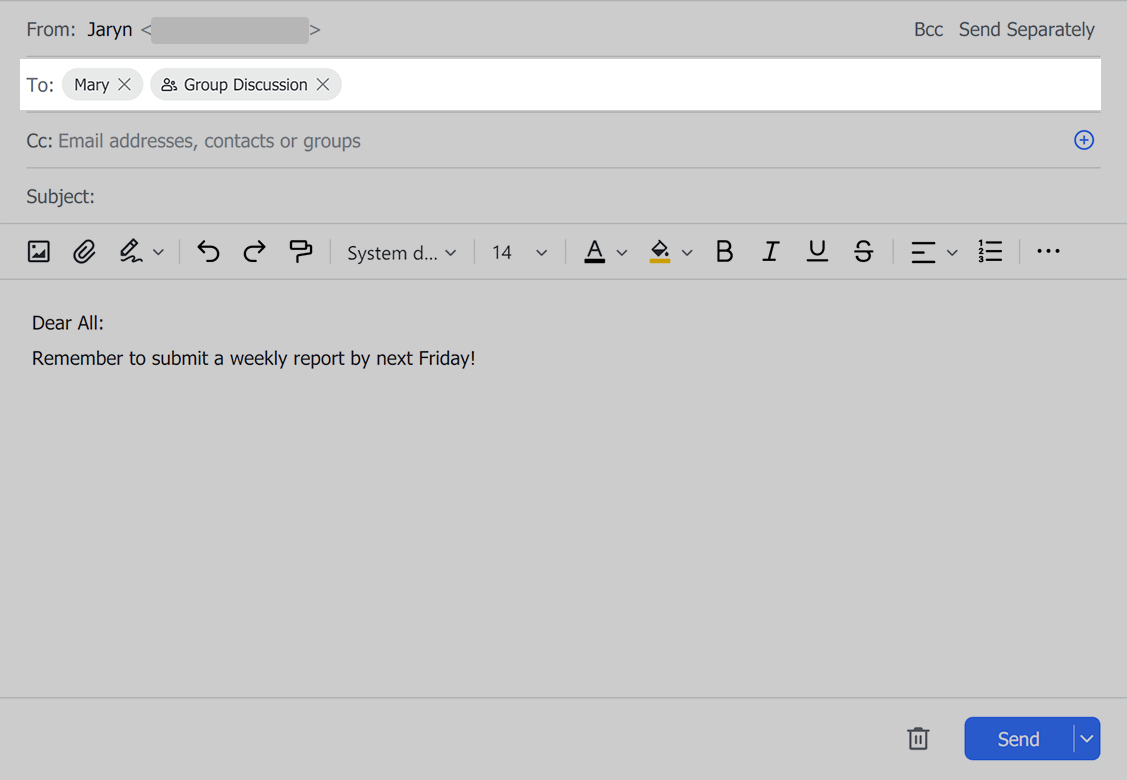Select the format painter tool
1127x780 pixels.
click(x=300, y=252)
